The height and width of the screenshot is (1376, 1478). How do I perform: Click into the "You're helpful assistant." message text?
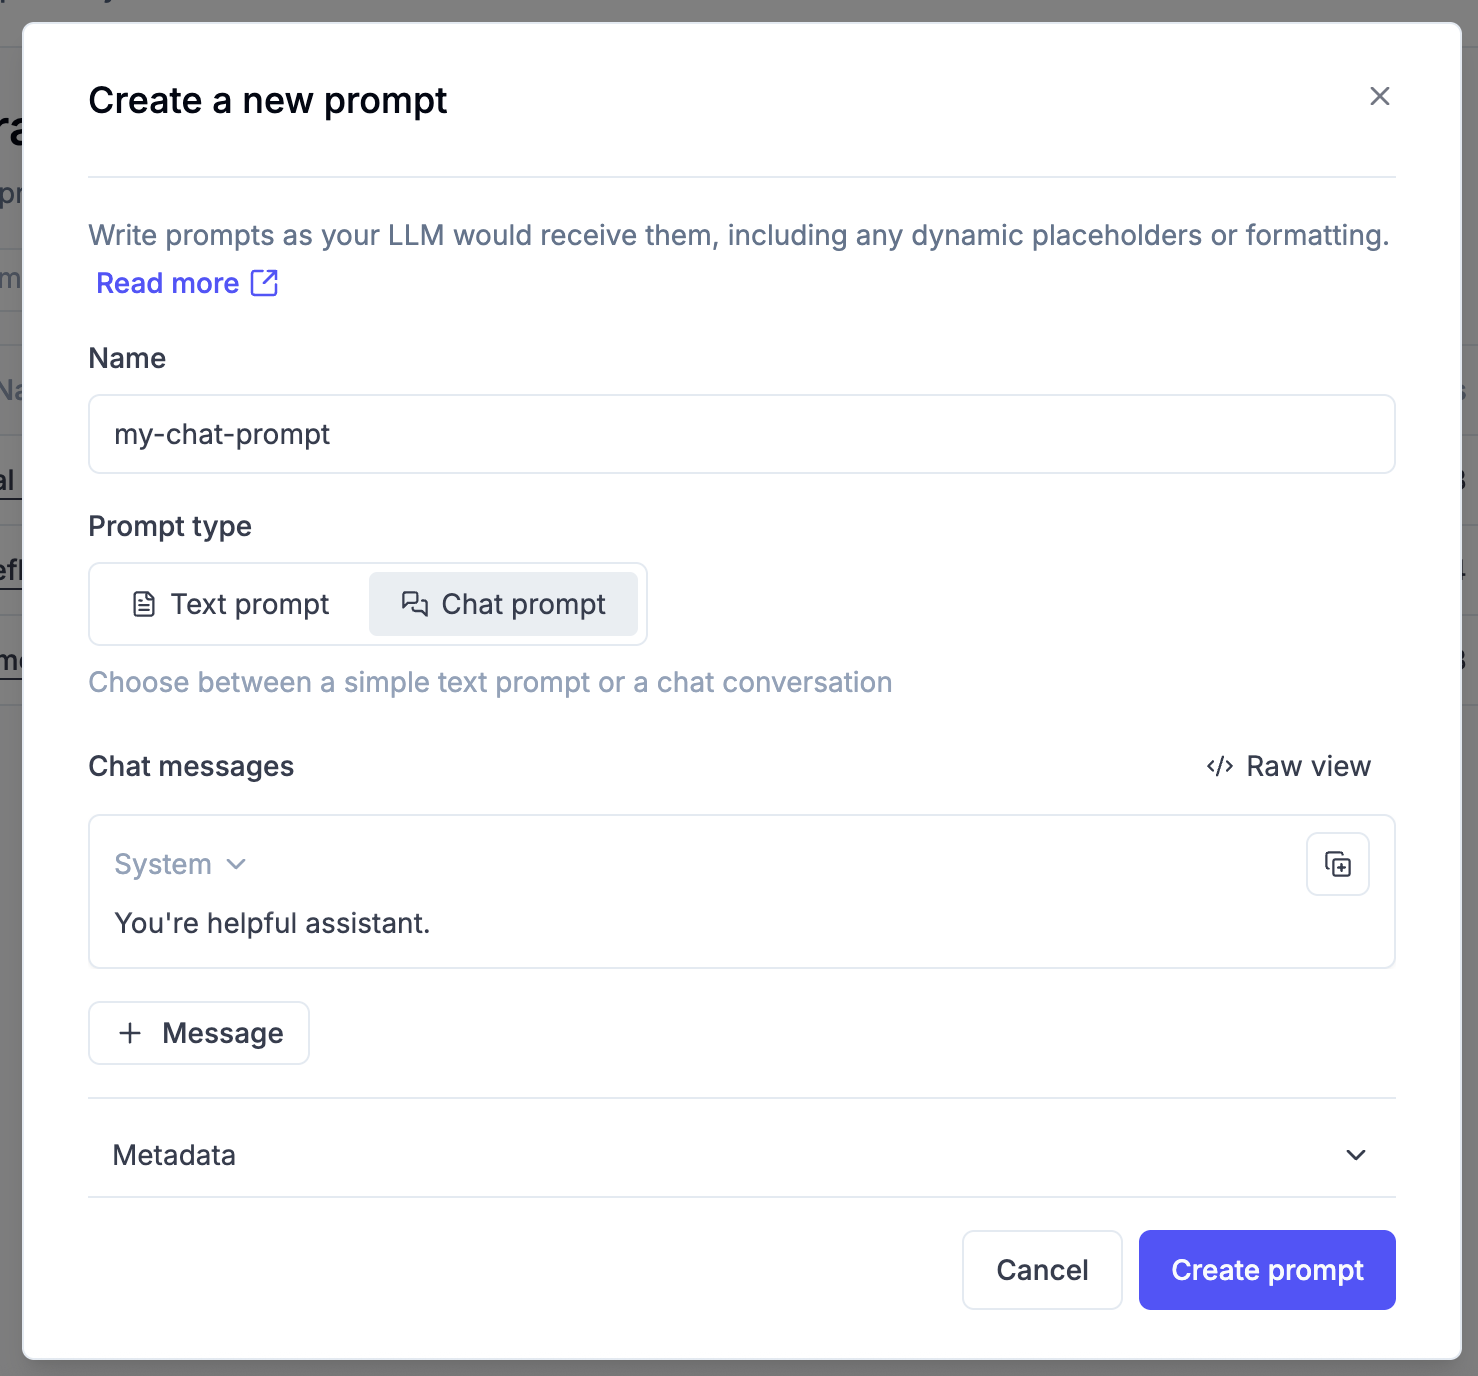(272, 923)
